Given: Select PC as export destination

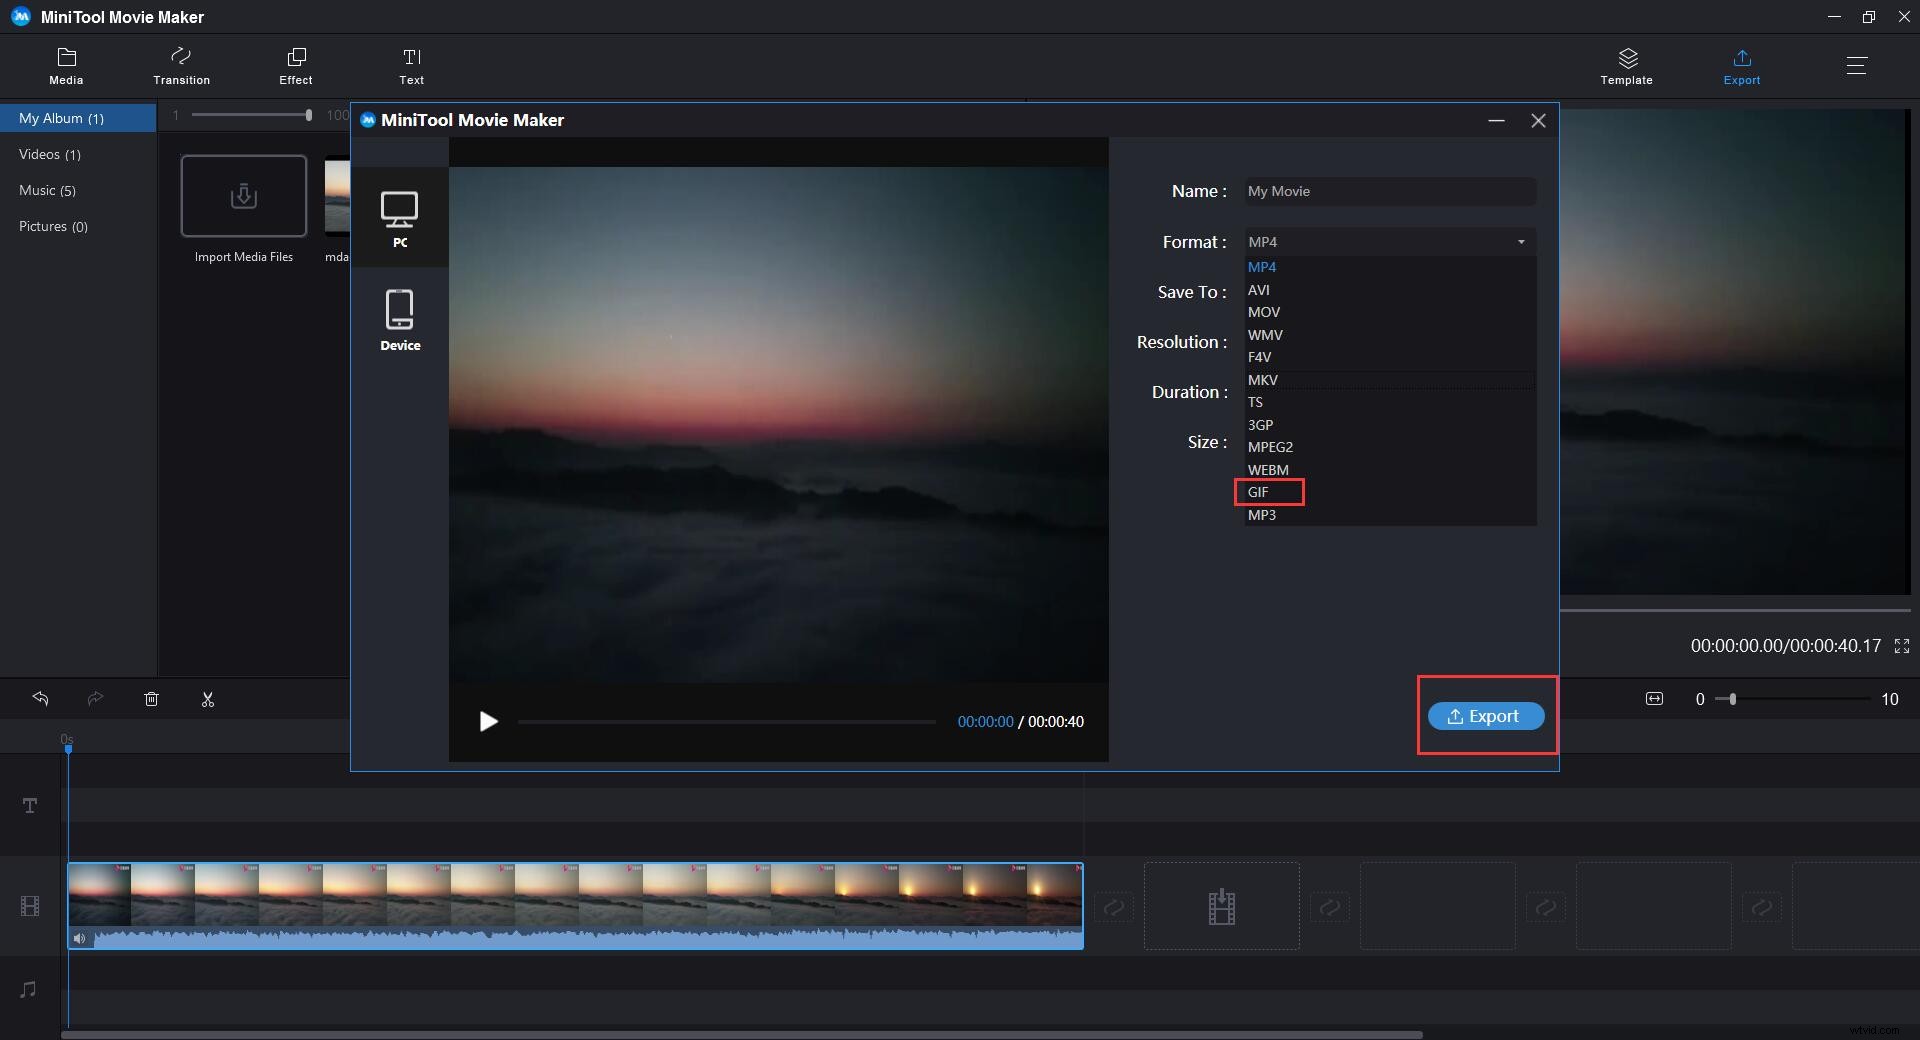Looking at the screenshot, I should 400,218.
